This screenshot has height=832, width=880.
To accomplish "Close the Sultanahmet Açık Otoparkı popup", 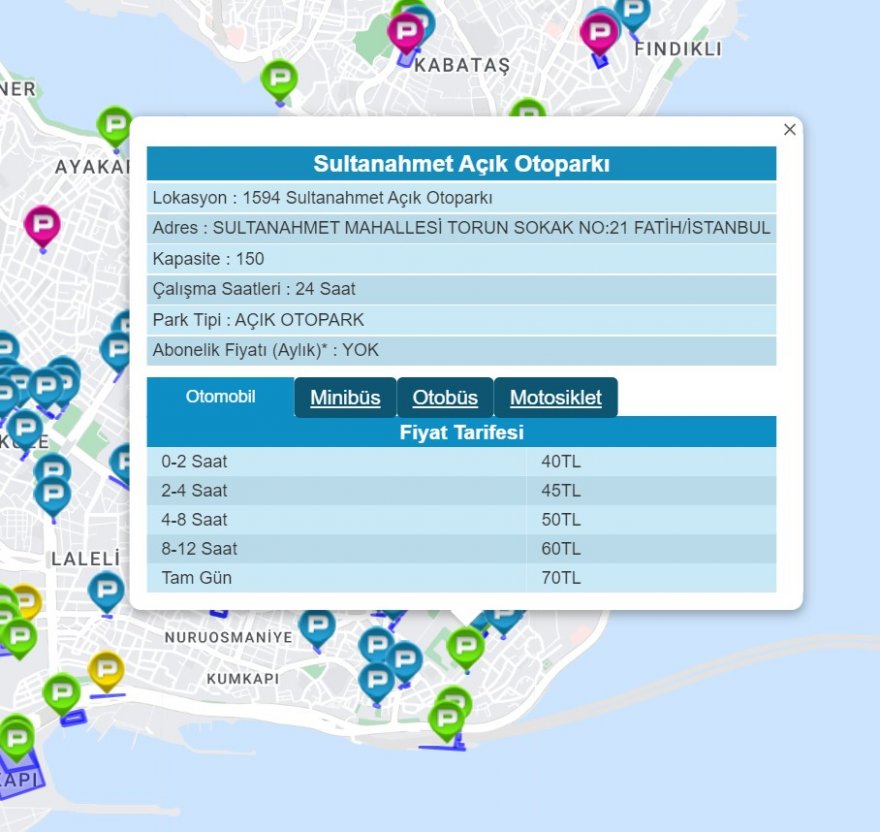I will (x=790, y=129).
